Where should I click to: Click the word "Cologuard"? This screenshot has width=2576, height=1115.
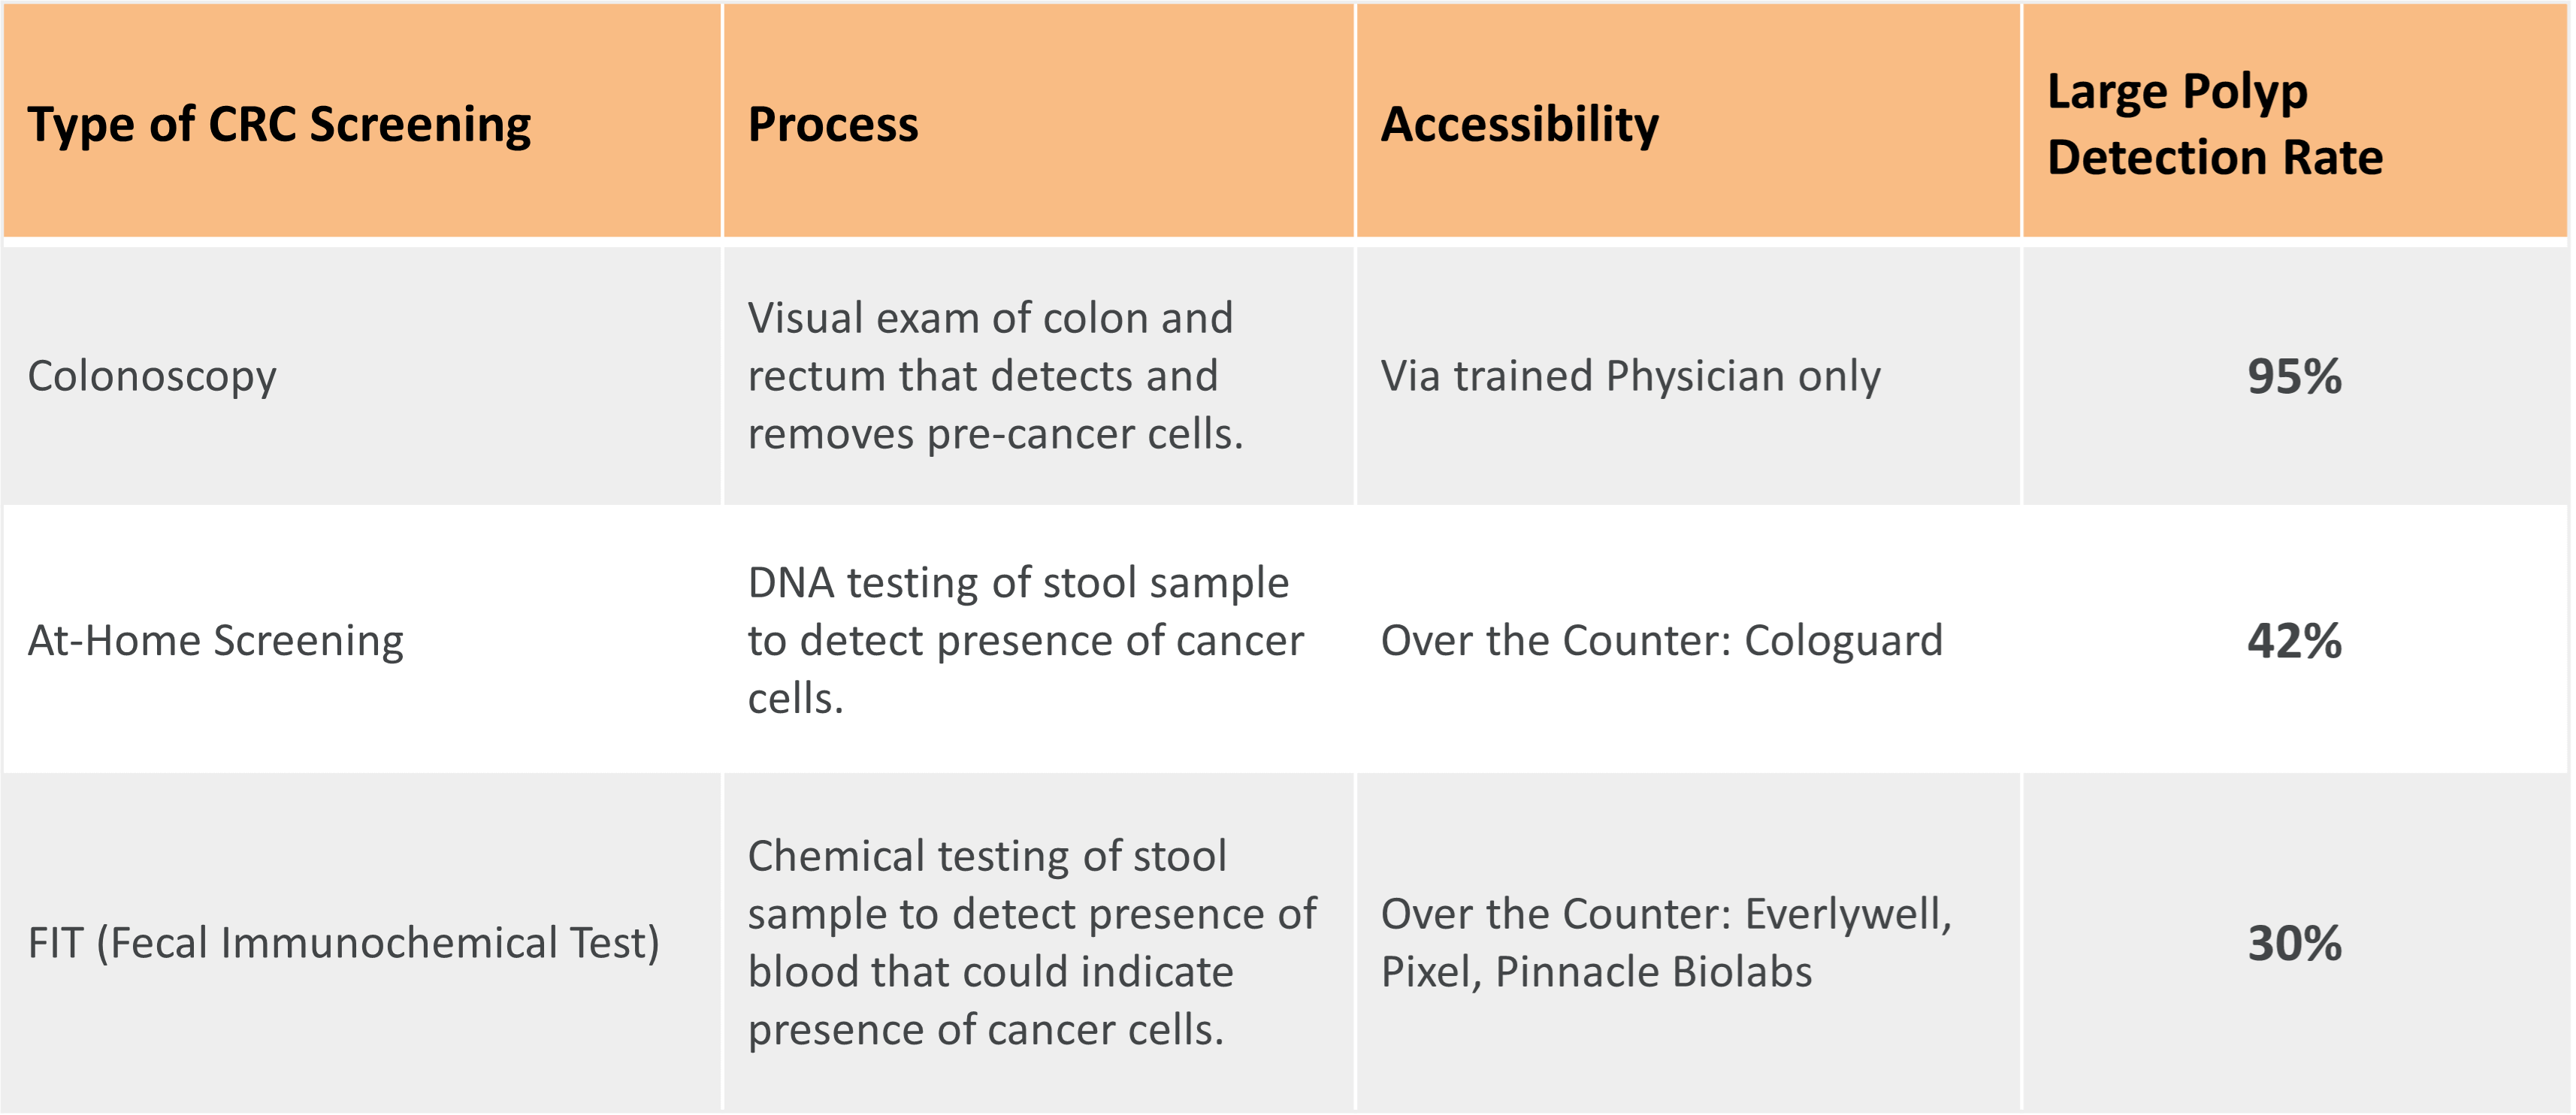tap(1843, 641)
